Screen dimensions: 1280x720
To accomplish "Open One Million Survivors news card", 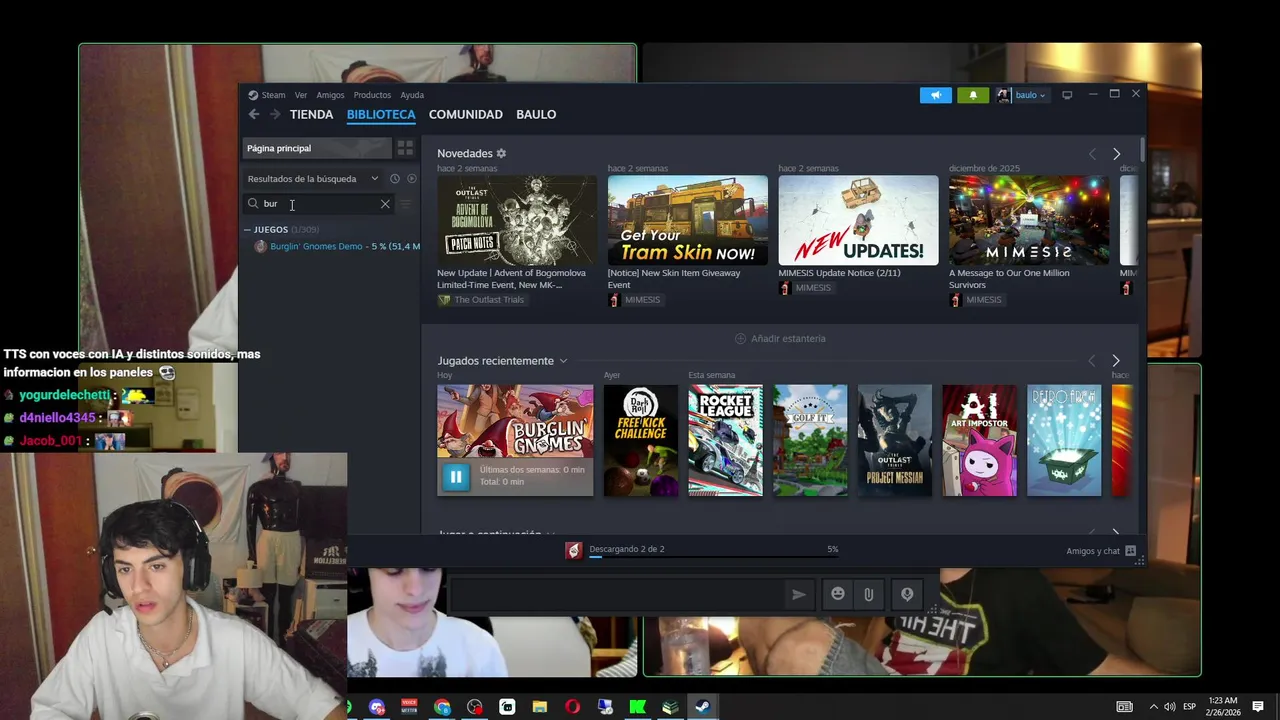I will tap(1029, 220).
